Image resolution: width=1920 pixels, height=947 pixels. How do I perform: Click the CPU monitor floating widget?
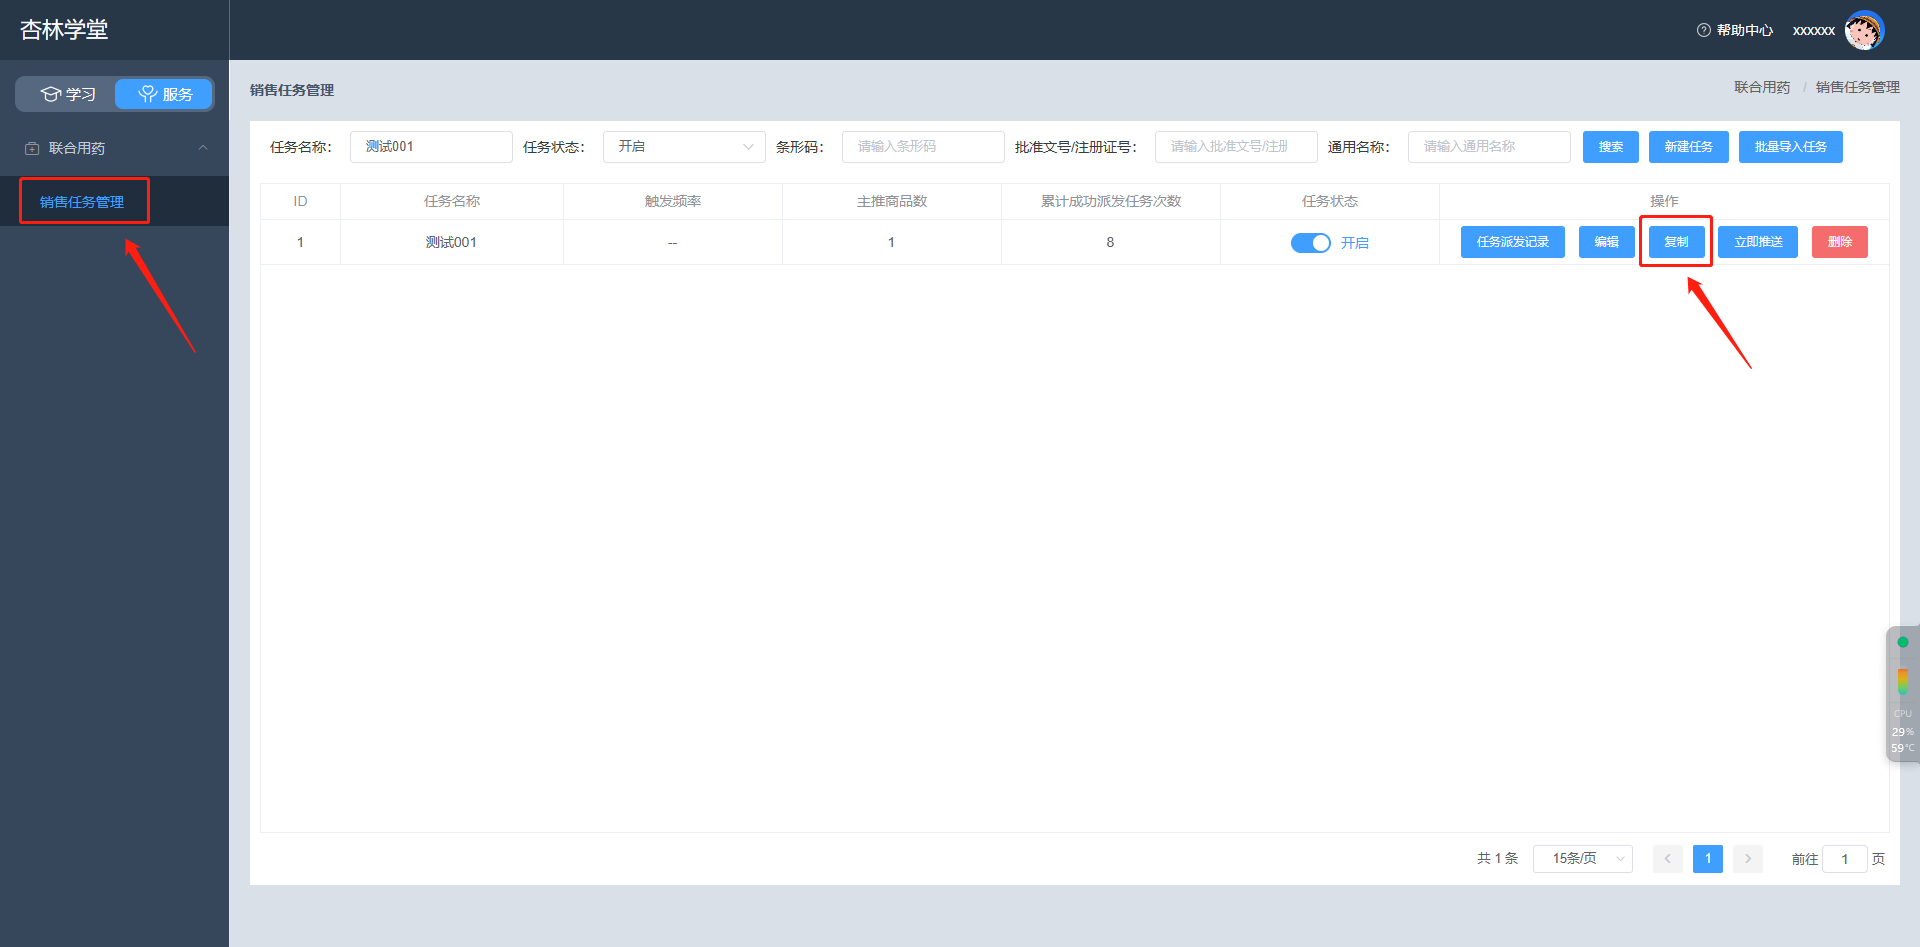[x=1902, y=694]
